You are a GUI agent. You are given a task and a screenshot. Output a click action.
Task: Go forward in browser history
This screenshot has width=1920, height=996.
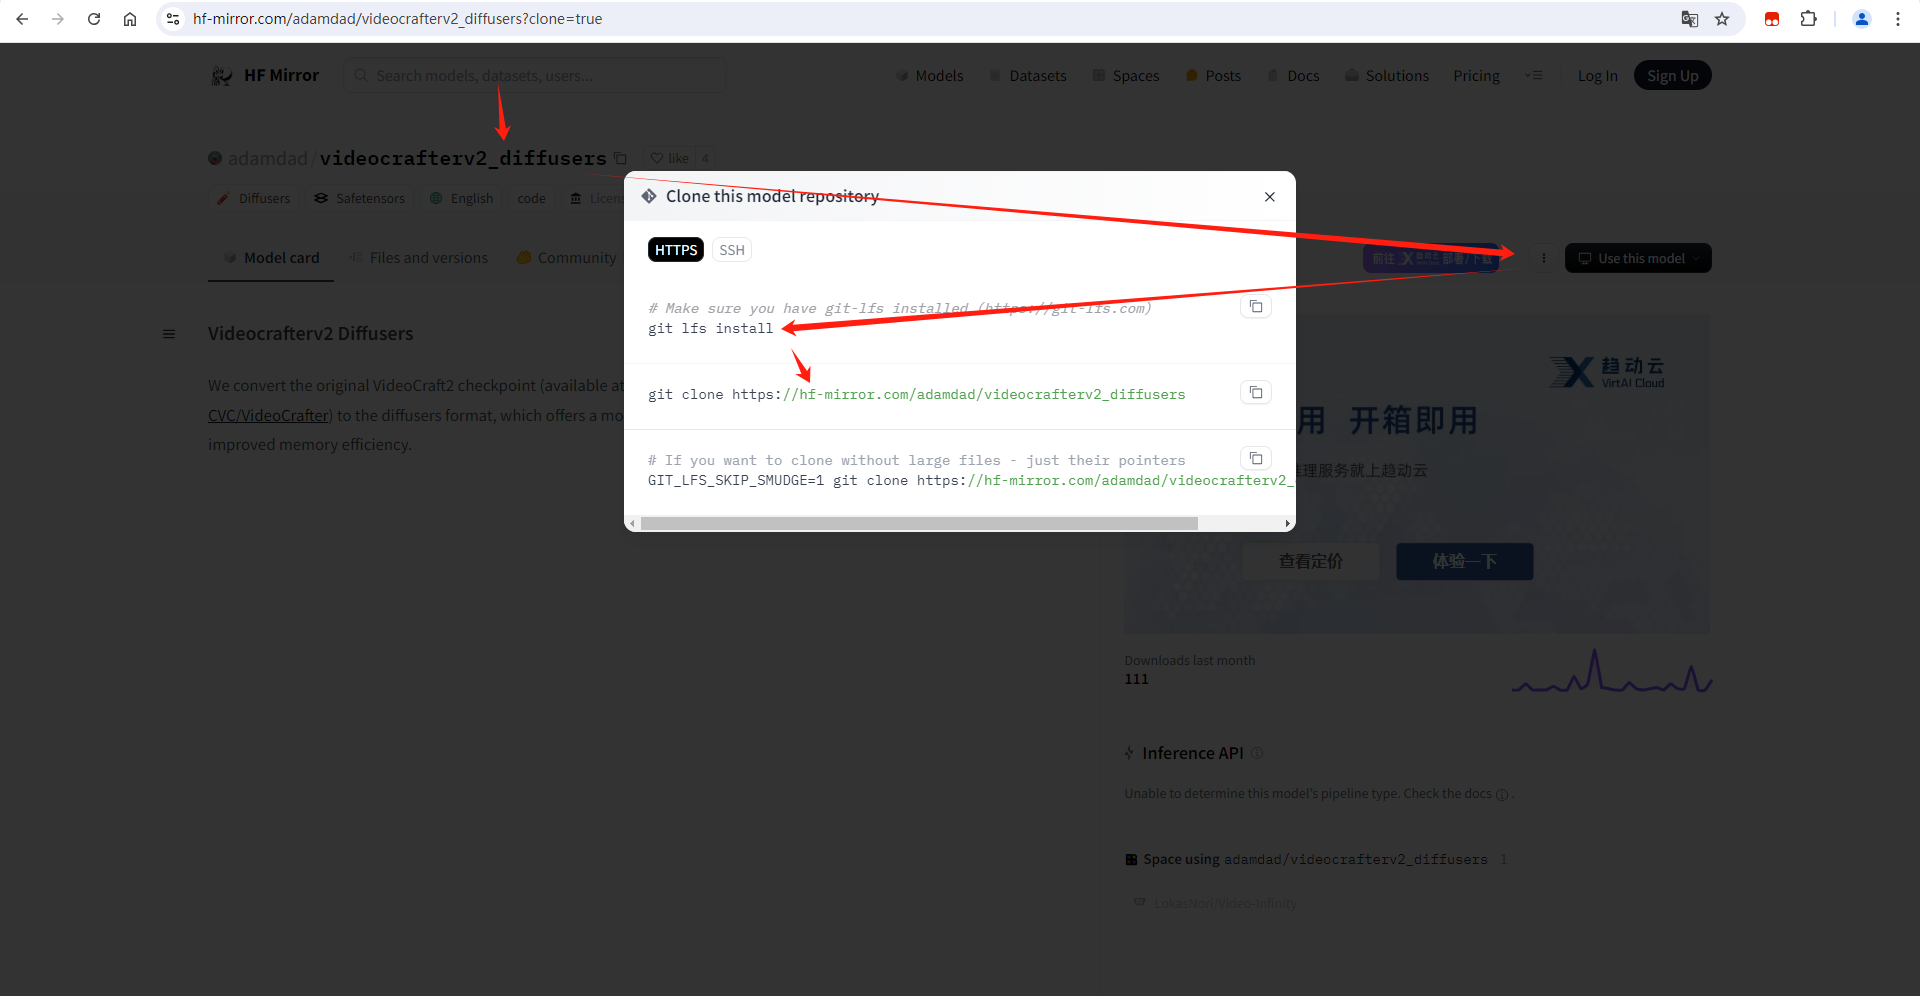click(58, 19)
